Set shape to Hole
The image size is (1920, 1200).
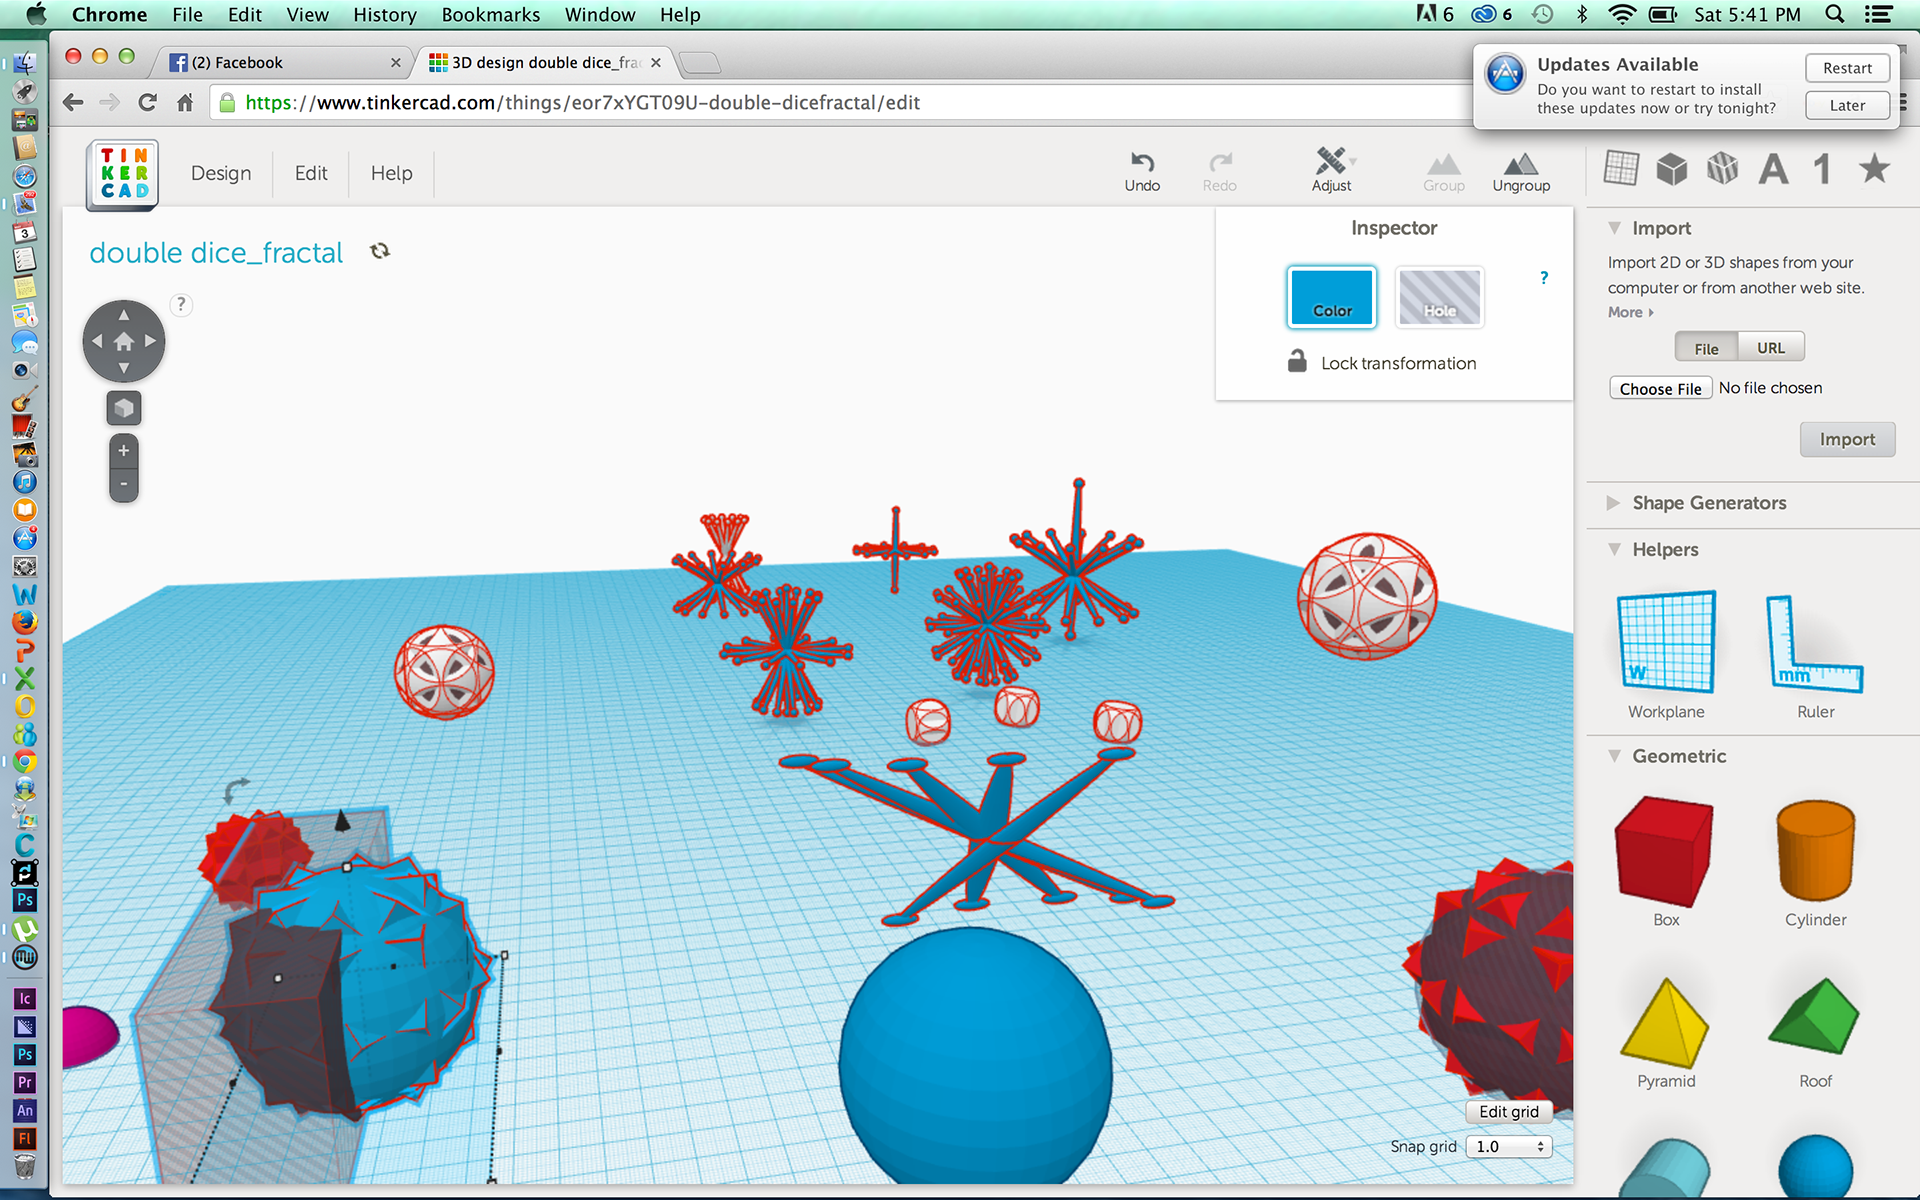[1439, 297]
